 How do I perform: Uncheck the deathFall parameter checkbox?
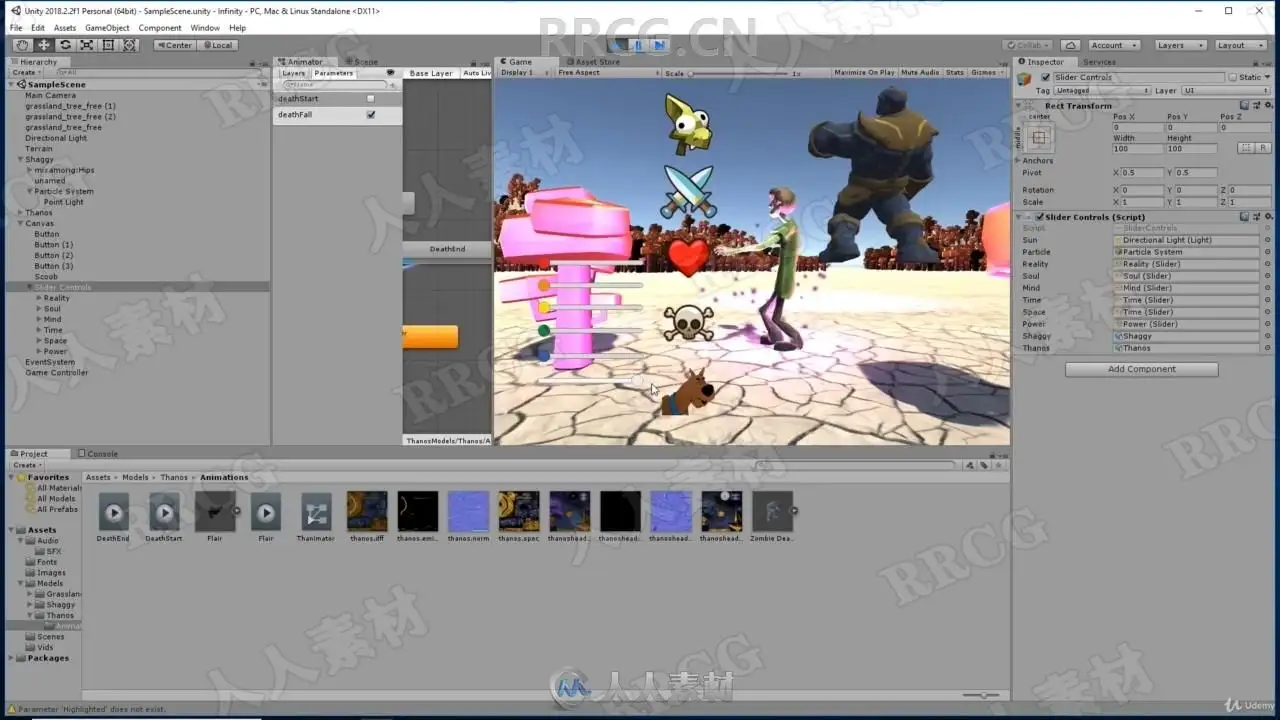tap(371, 115)
